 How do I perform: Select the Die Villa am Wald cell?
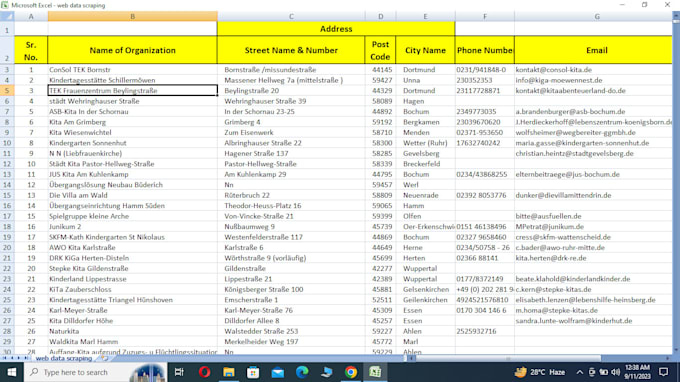pyautogui.click(x=132, y=195)
